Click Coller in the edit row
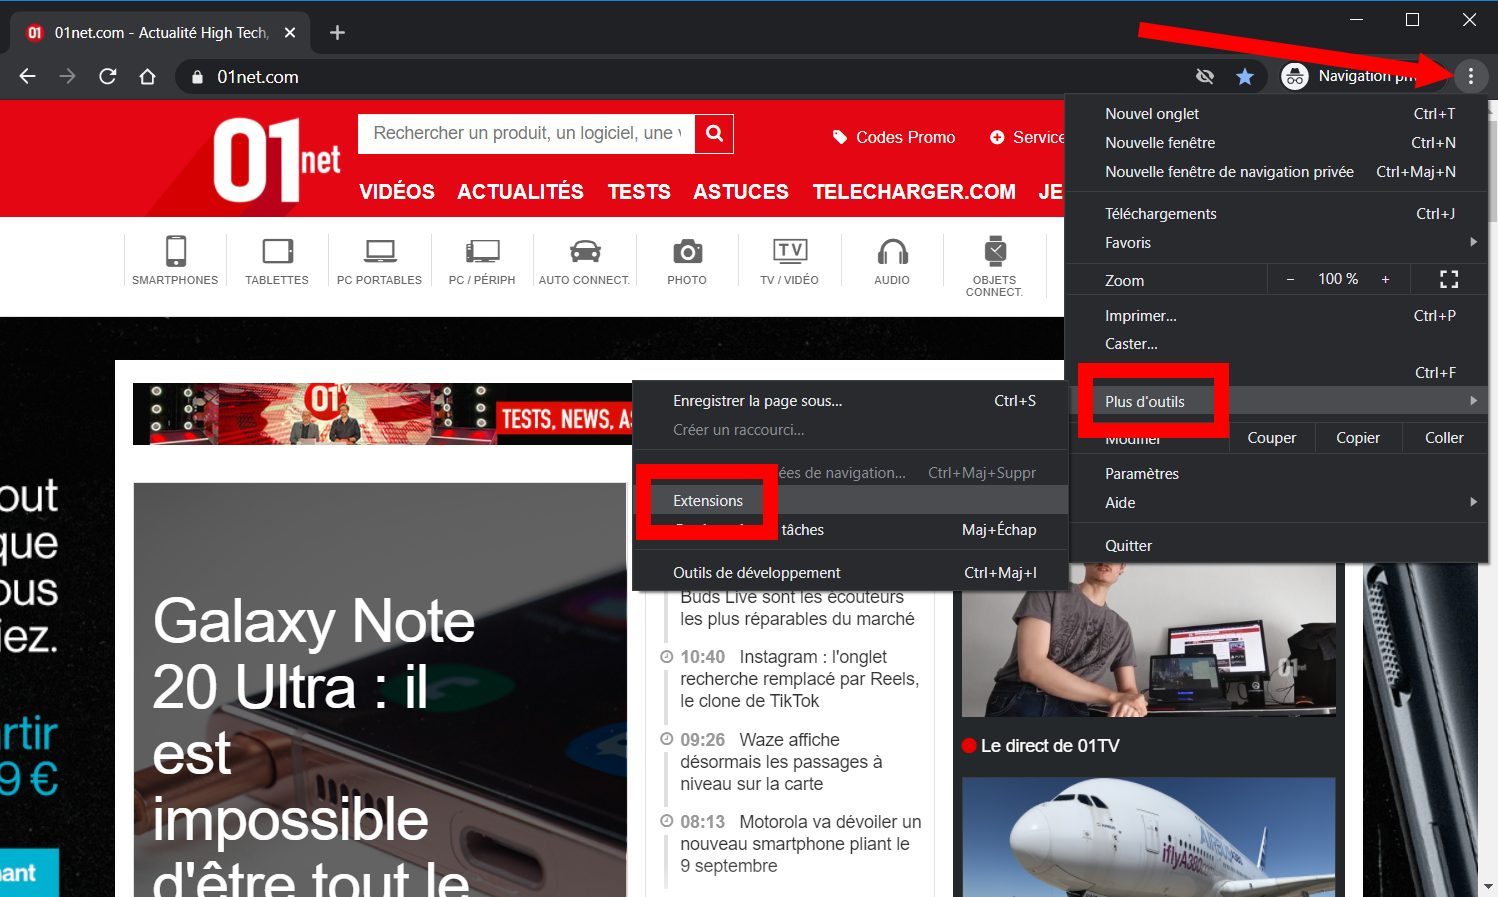 pos(1444,437)
